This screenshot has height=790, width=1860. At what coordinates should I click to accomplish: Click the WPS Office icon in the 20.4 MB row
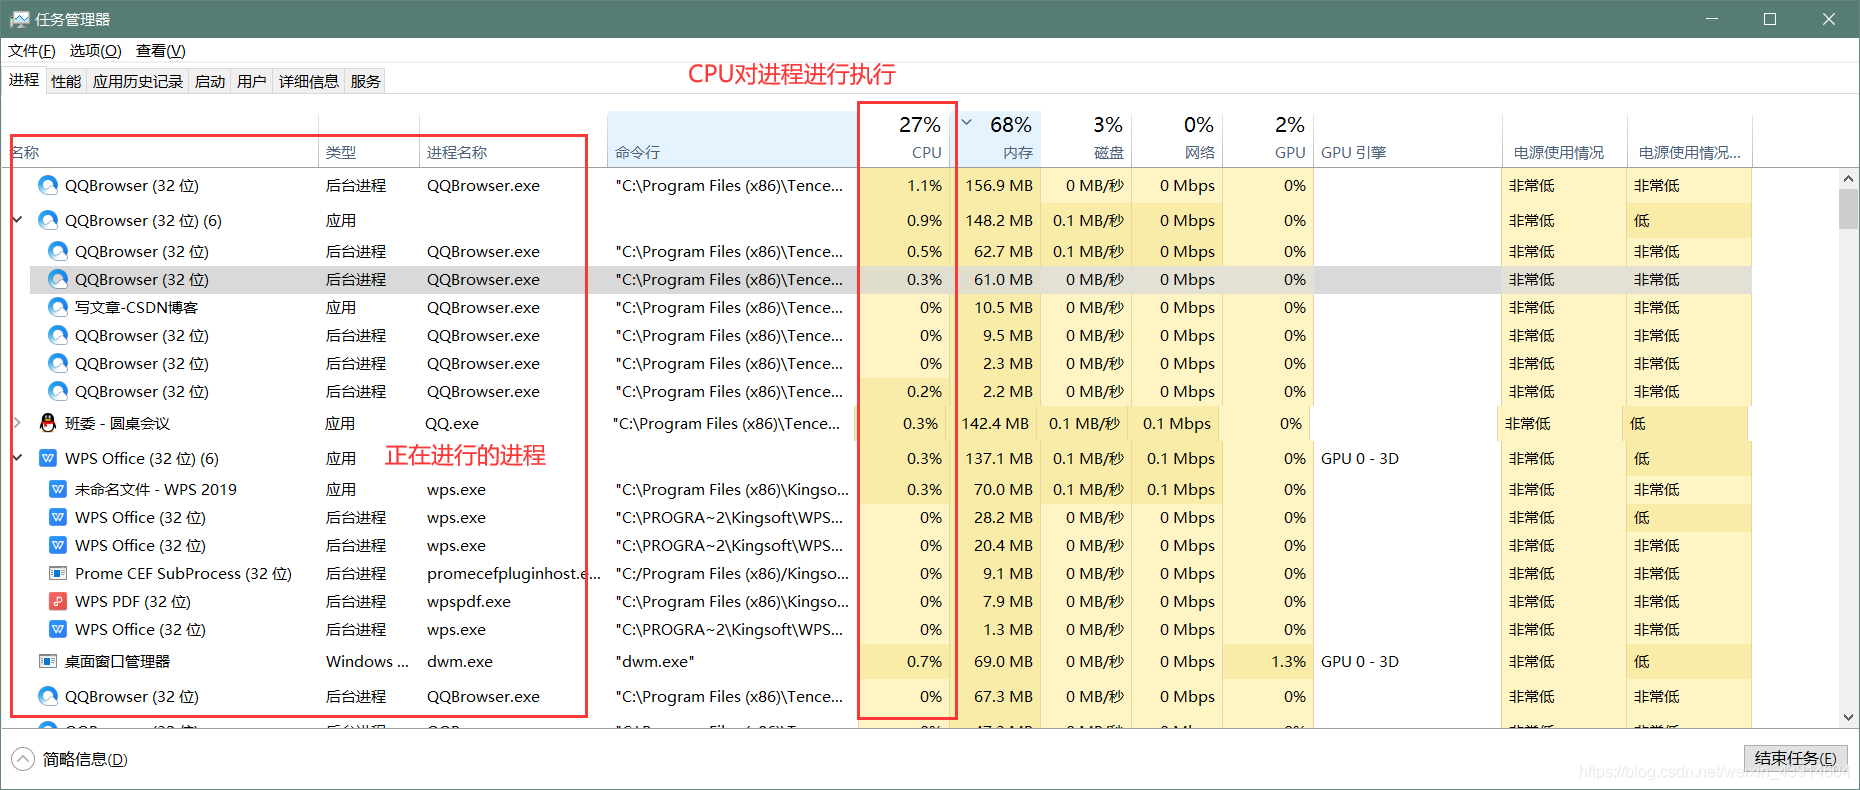pyautogui.click(x=58, y=545)
